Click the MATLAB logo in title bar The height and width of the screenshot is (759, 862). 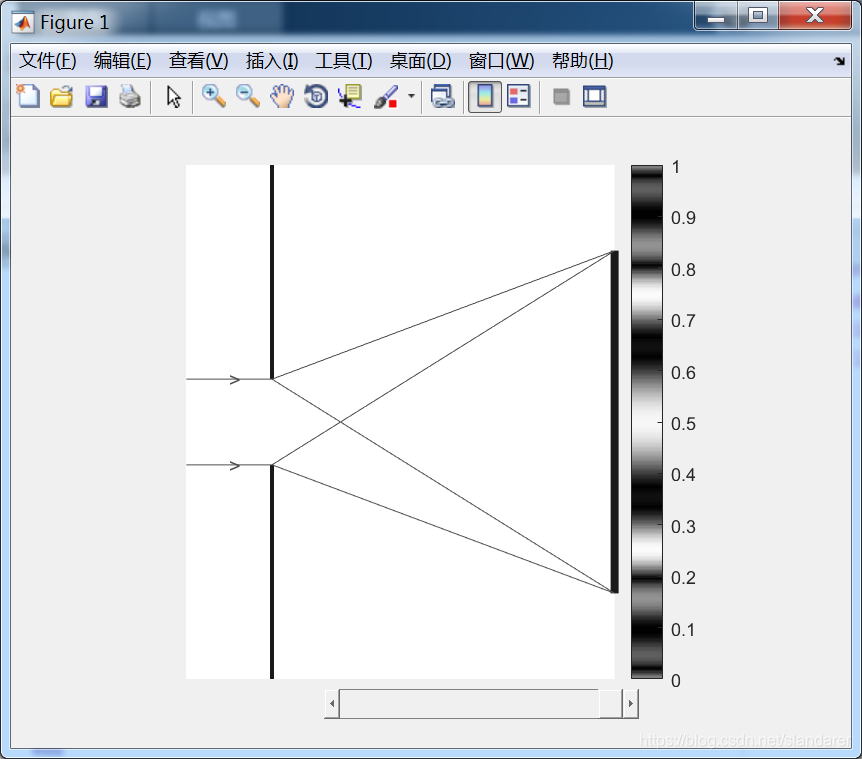[23, 23]
